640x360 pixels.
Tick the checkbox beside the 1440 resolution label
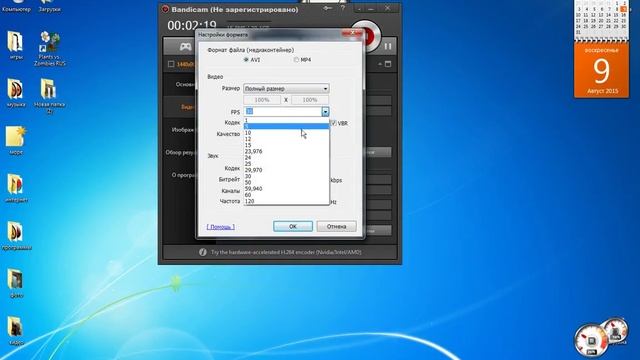click(171, 64)
